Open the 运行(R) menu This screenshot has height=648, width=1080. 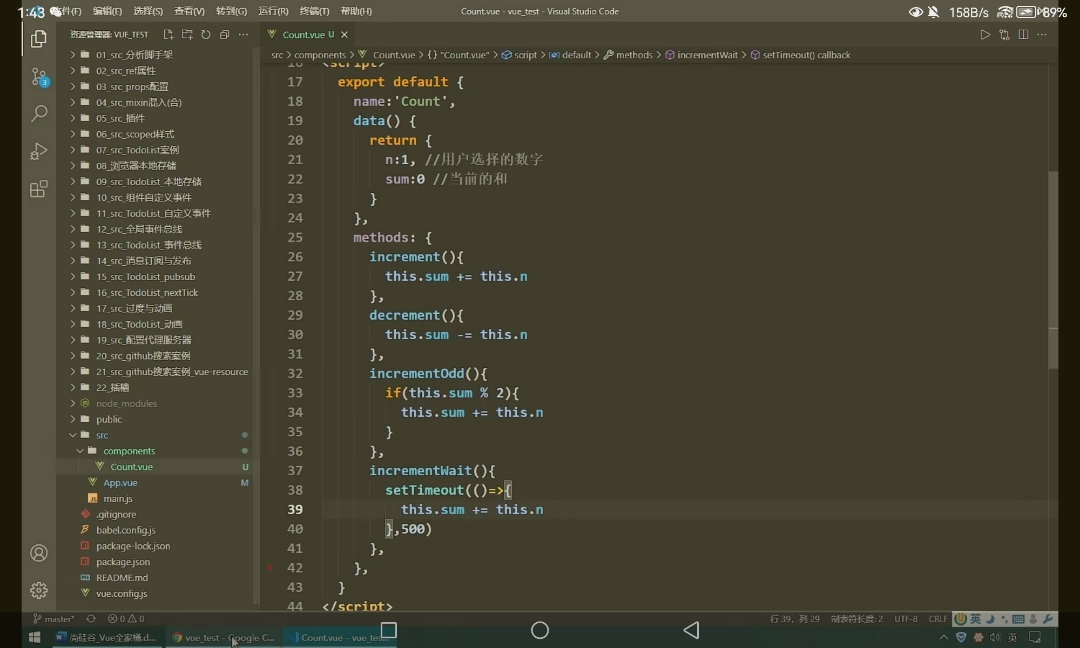(x=273, y=11)
